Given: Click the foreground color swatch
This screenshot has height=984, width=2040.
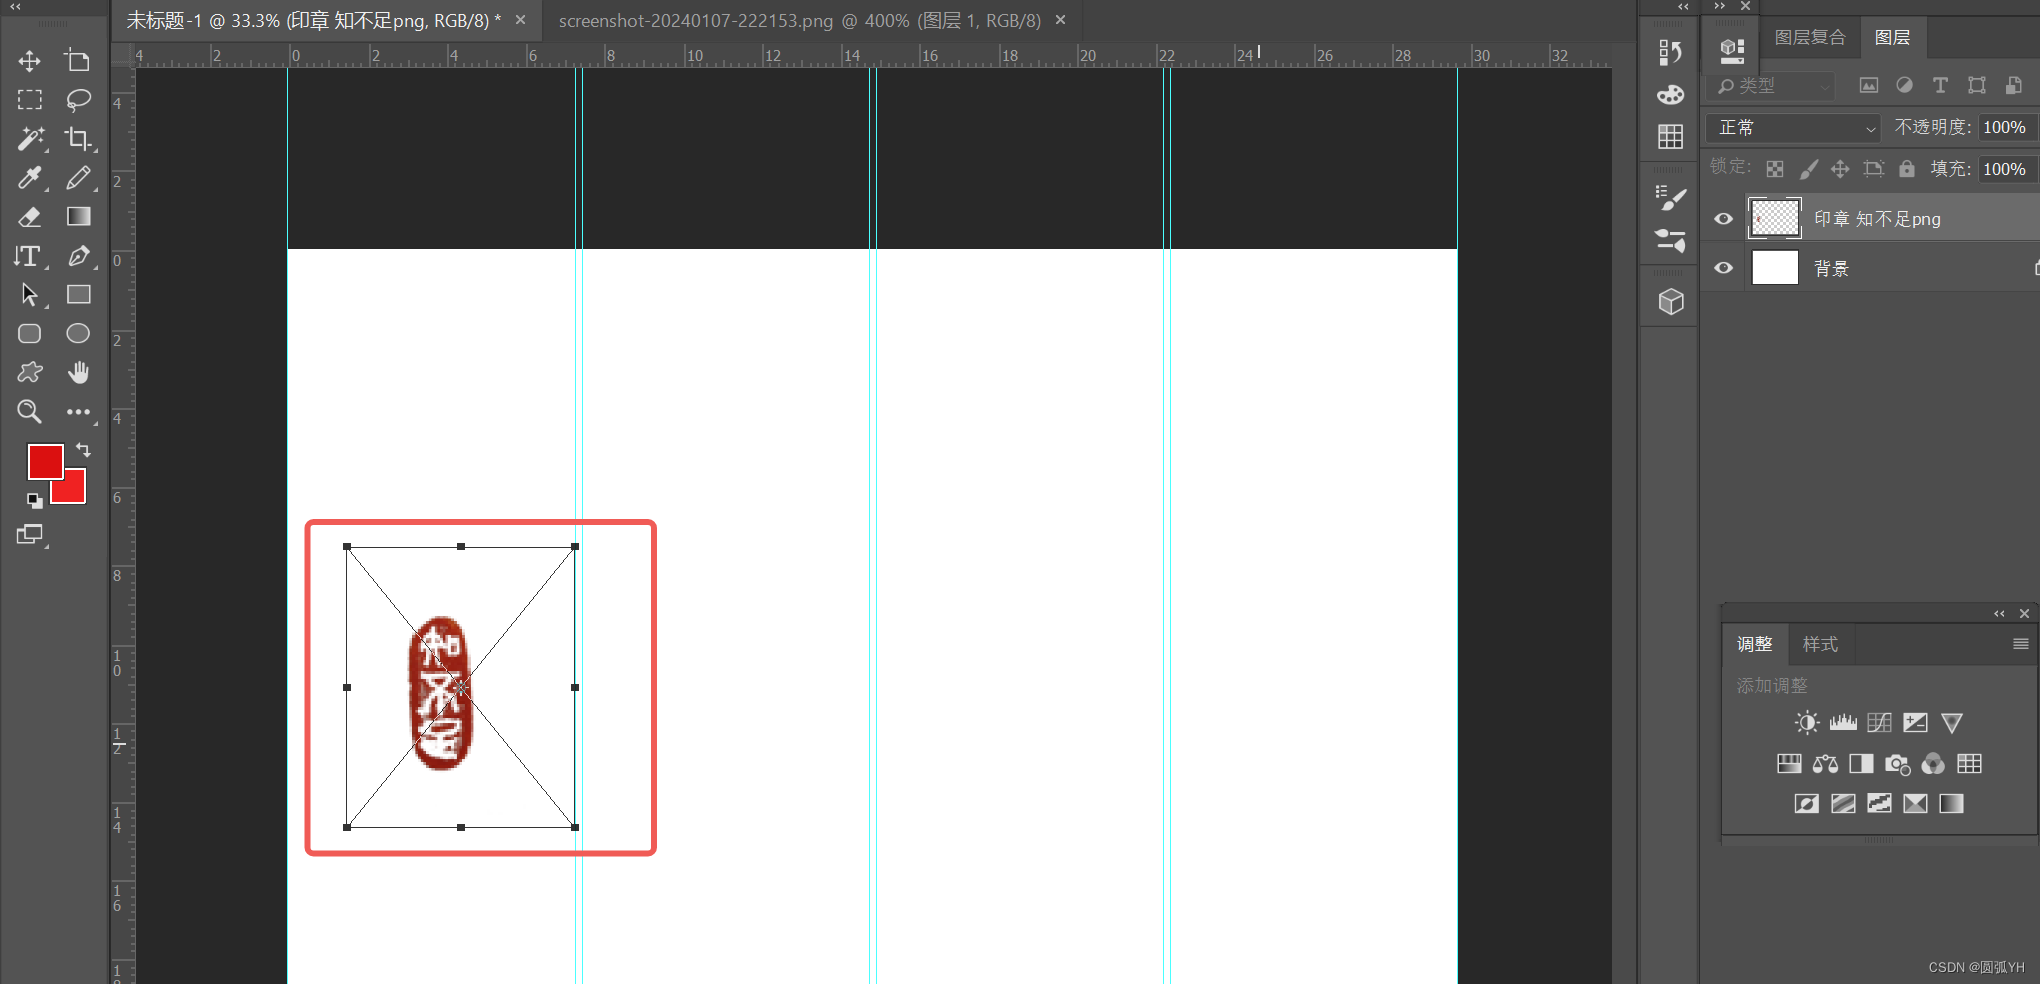Looking at the screenshot, I should tap(44, 461).
